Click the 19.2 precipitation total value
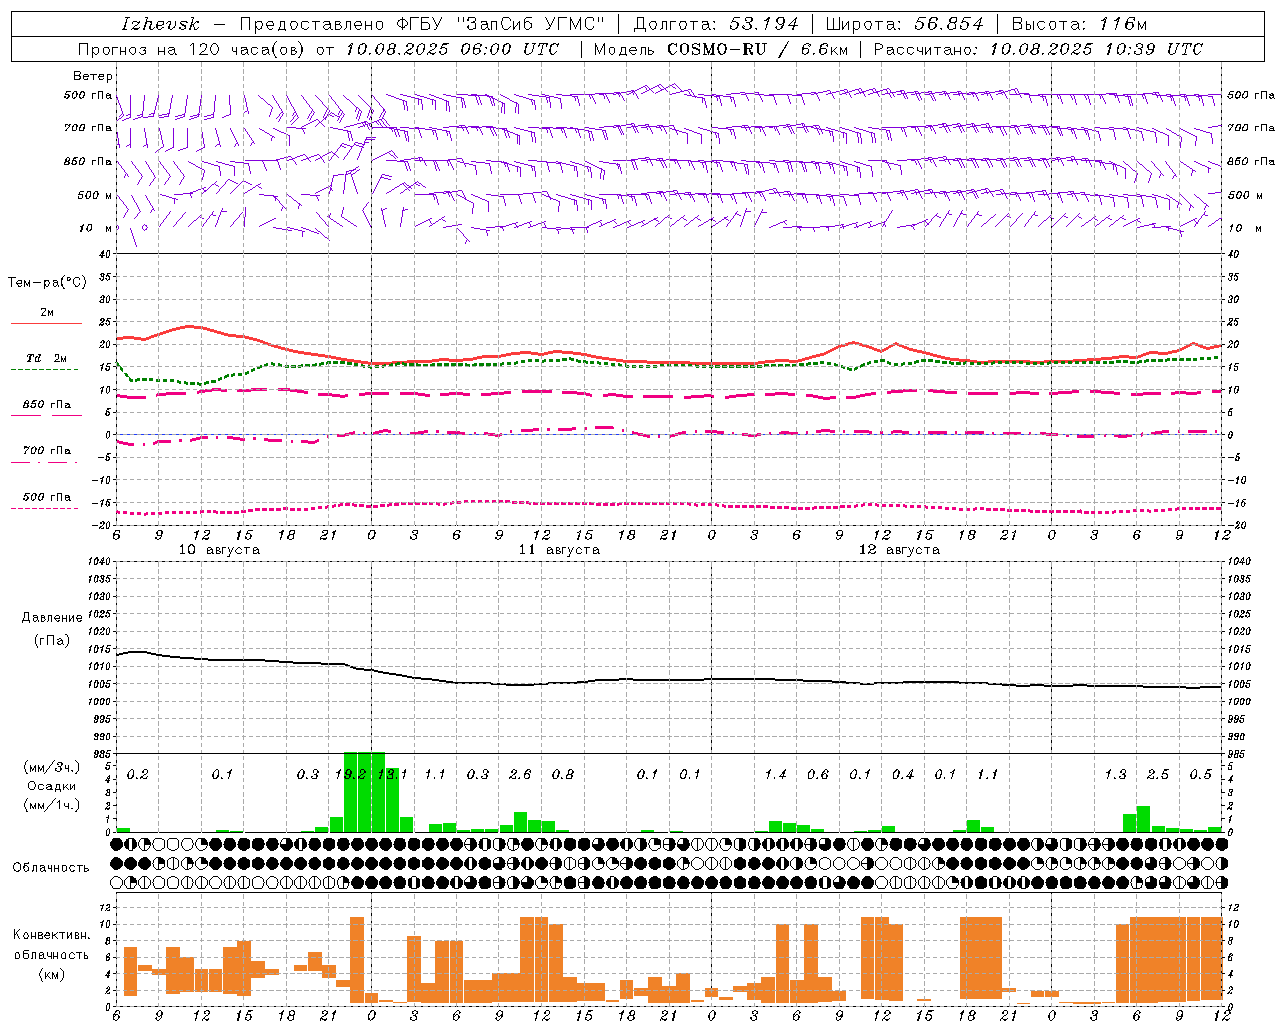Viewport: 1280px width, 1024px height. coord(351,775)
